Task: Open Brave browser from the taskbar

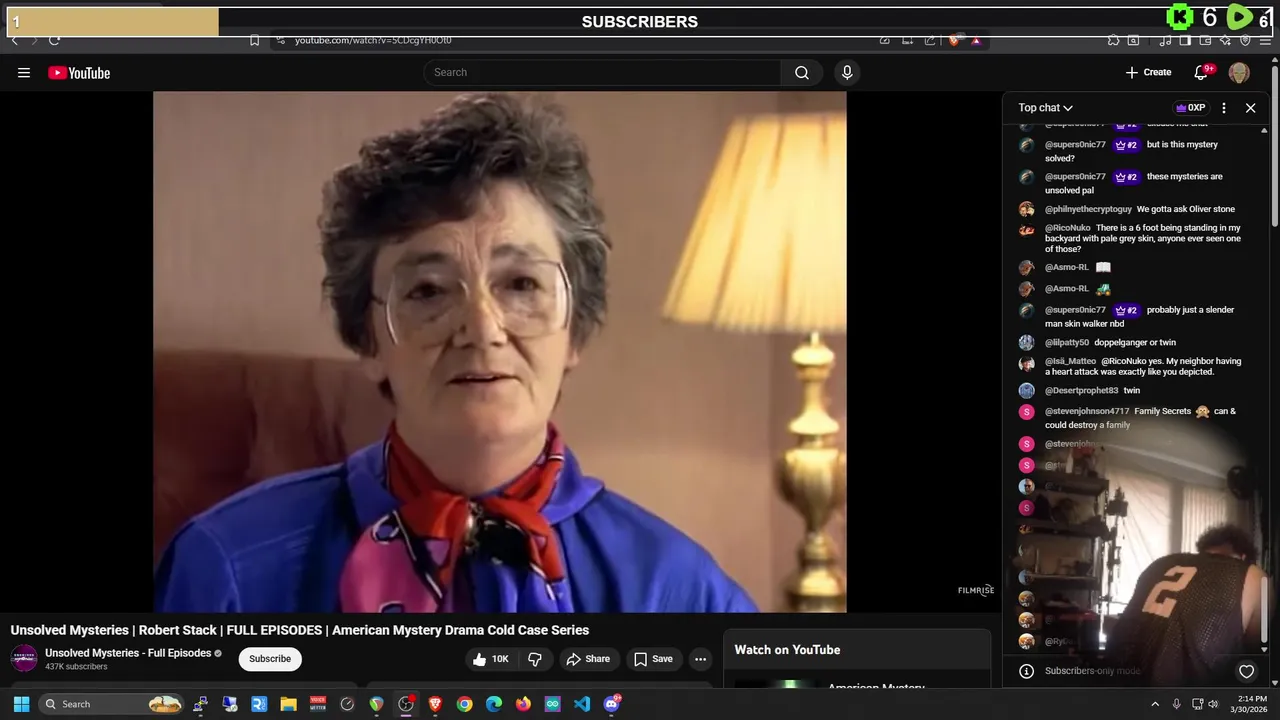Action: (x=435, y=704)
